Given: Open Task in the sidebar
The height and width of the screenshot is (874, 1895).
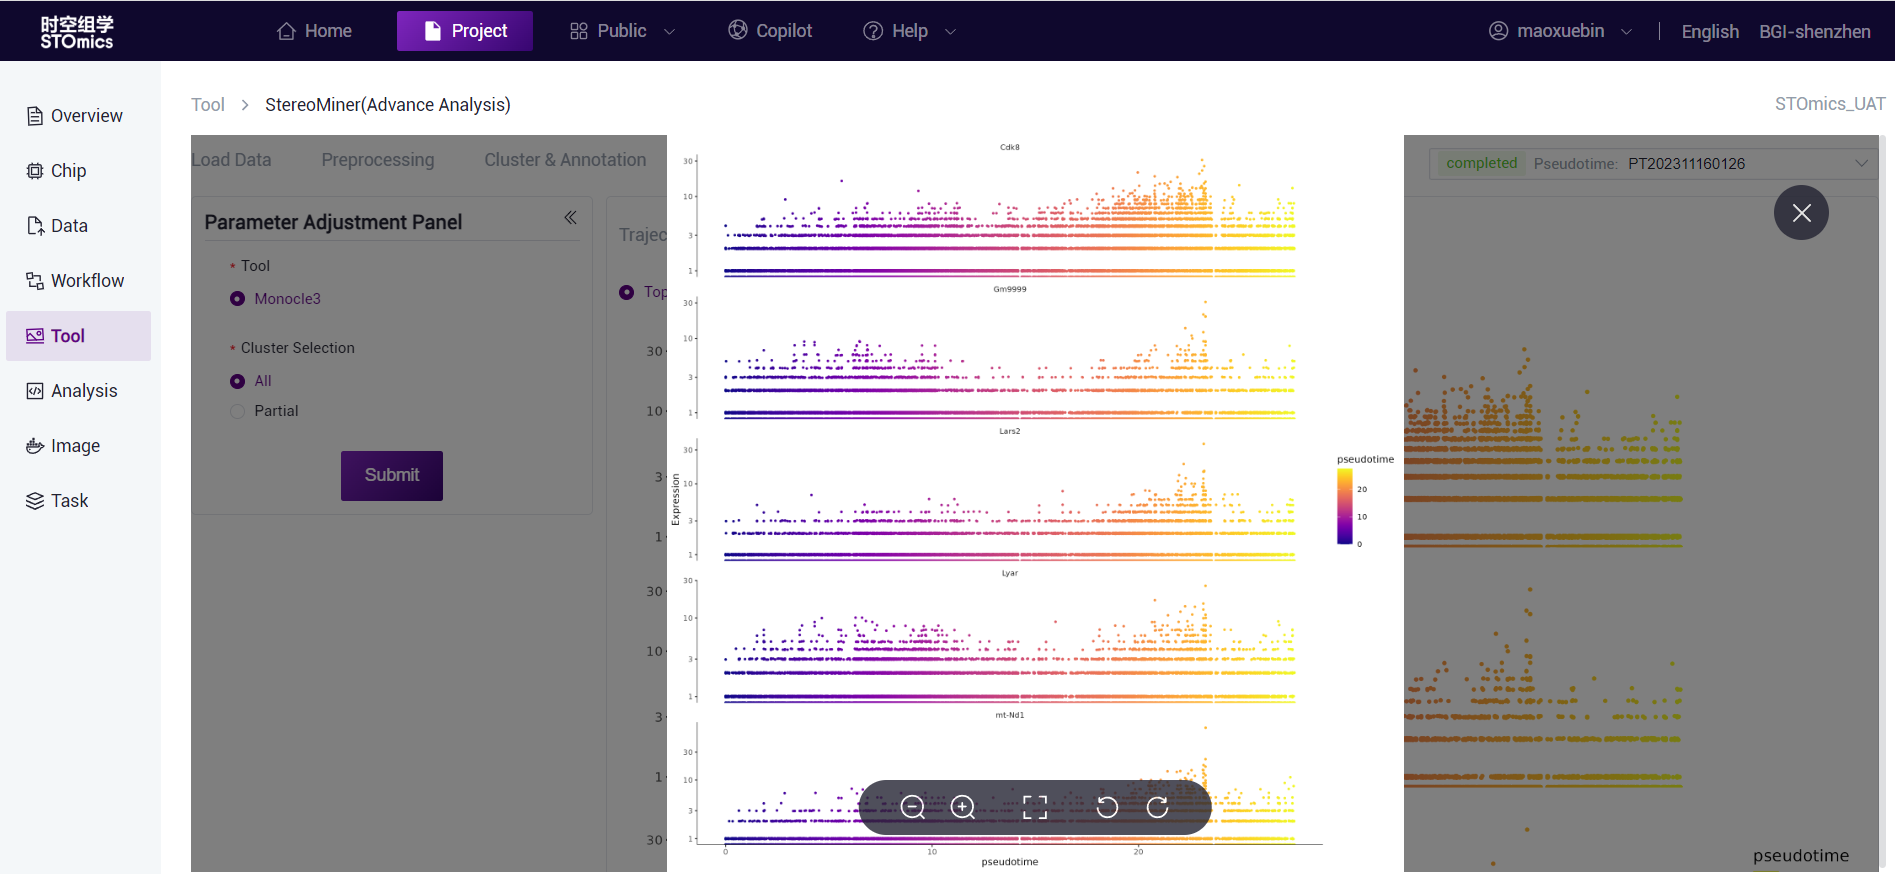Looking at the screenshot, I should (x=78, y=501).
